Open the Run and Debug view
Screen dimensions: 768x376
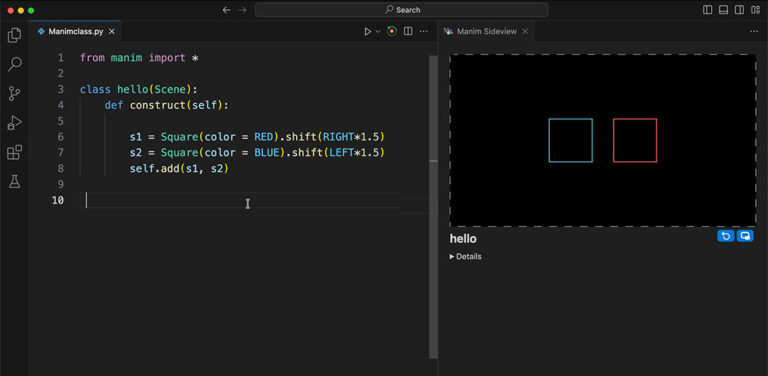15,122
